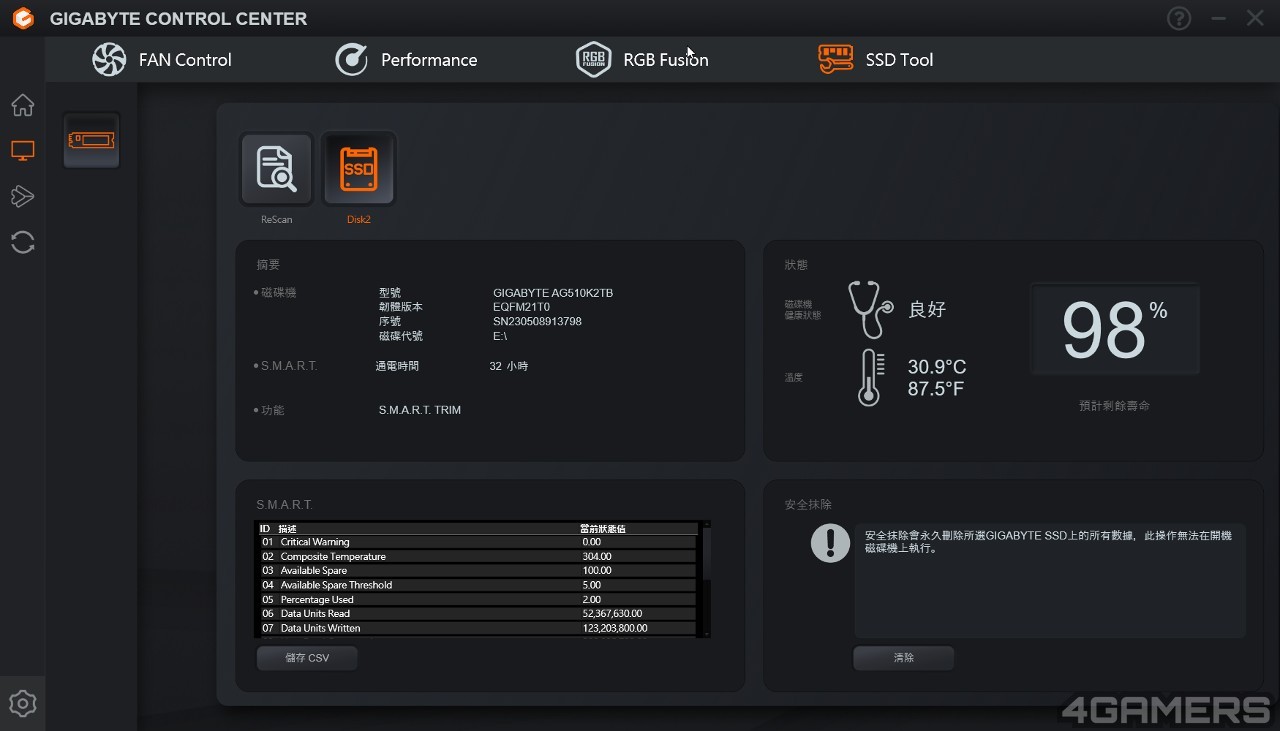
Task: Click the model name GIGABYTE AG510K2TB
Action: (553, 293)
